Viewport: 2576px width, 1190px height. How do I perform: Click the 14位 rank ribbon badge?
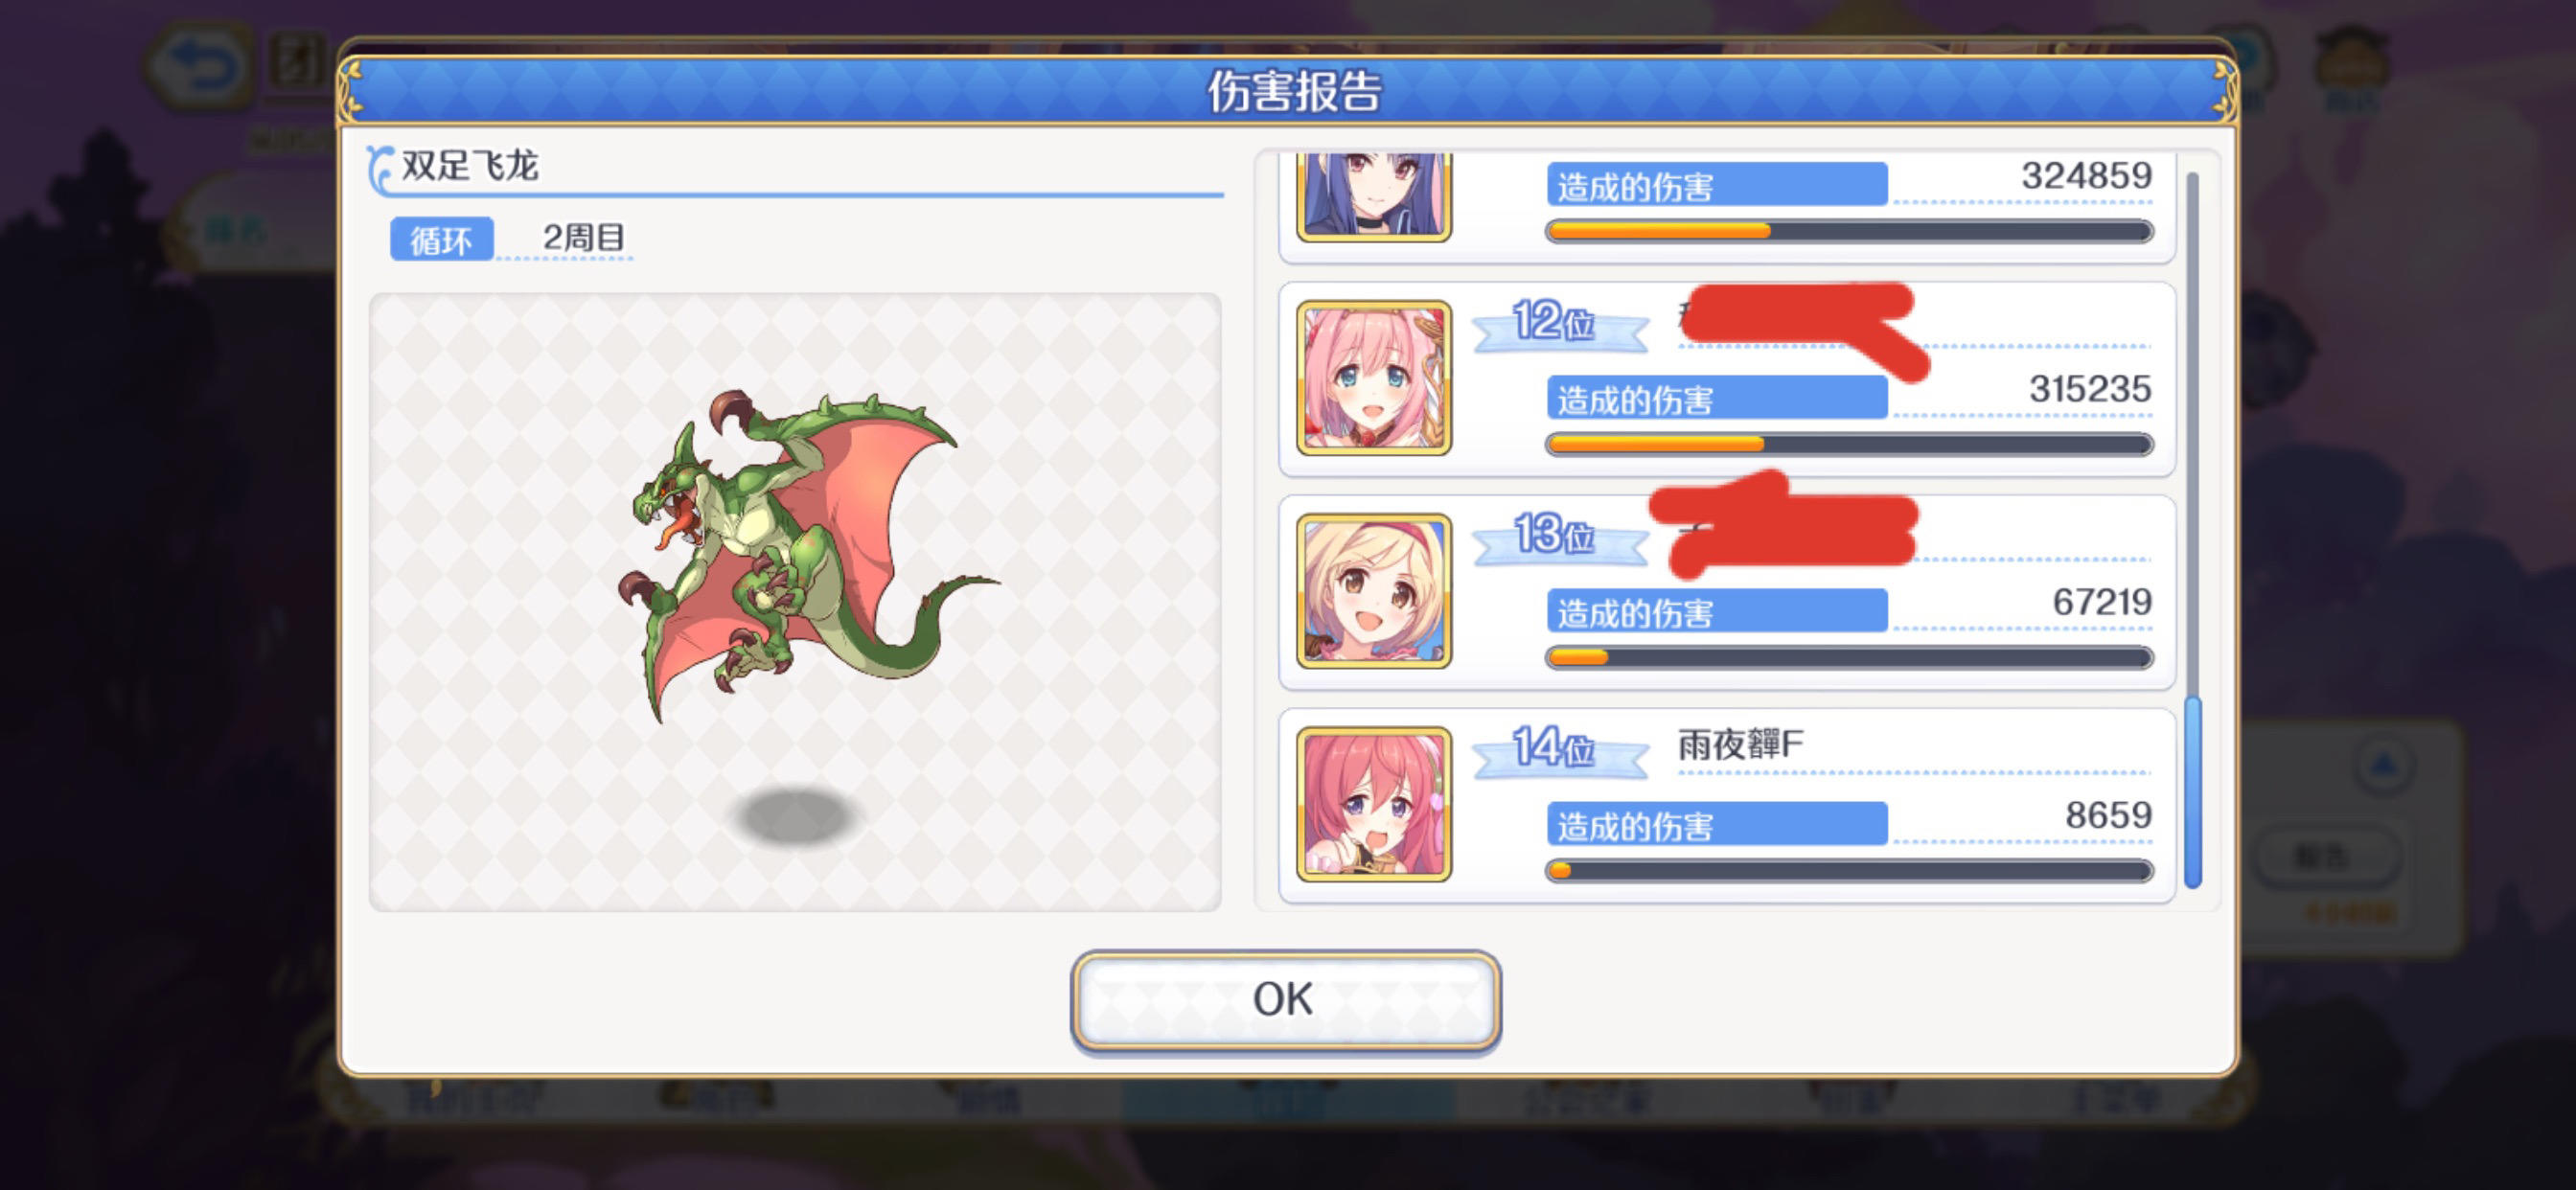[1560, 750]
